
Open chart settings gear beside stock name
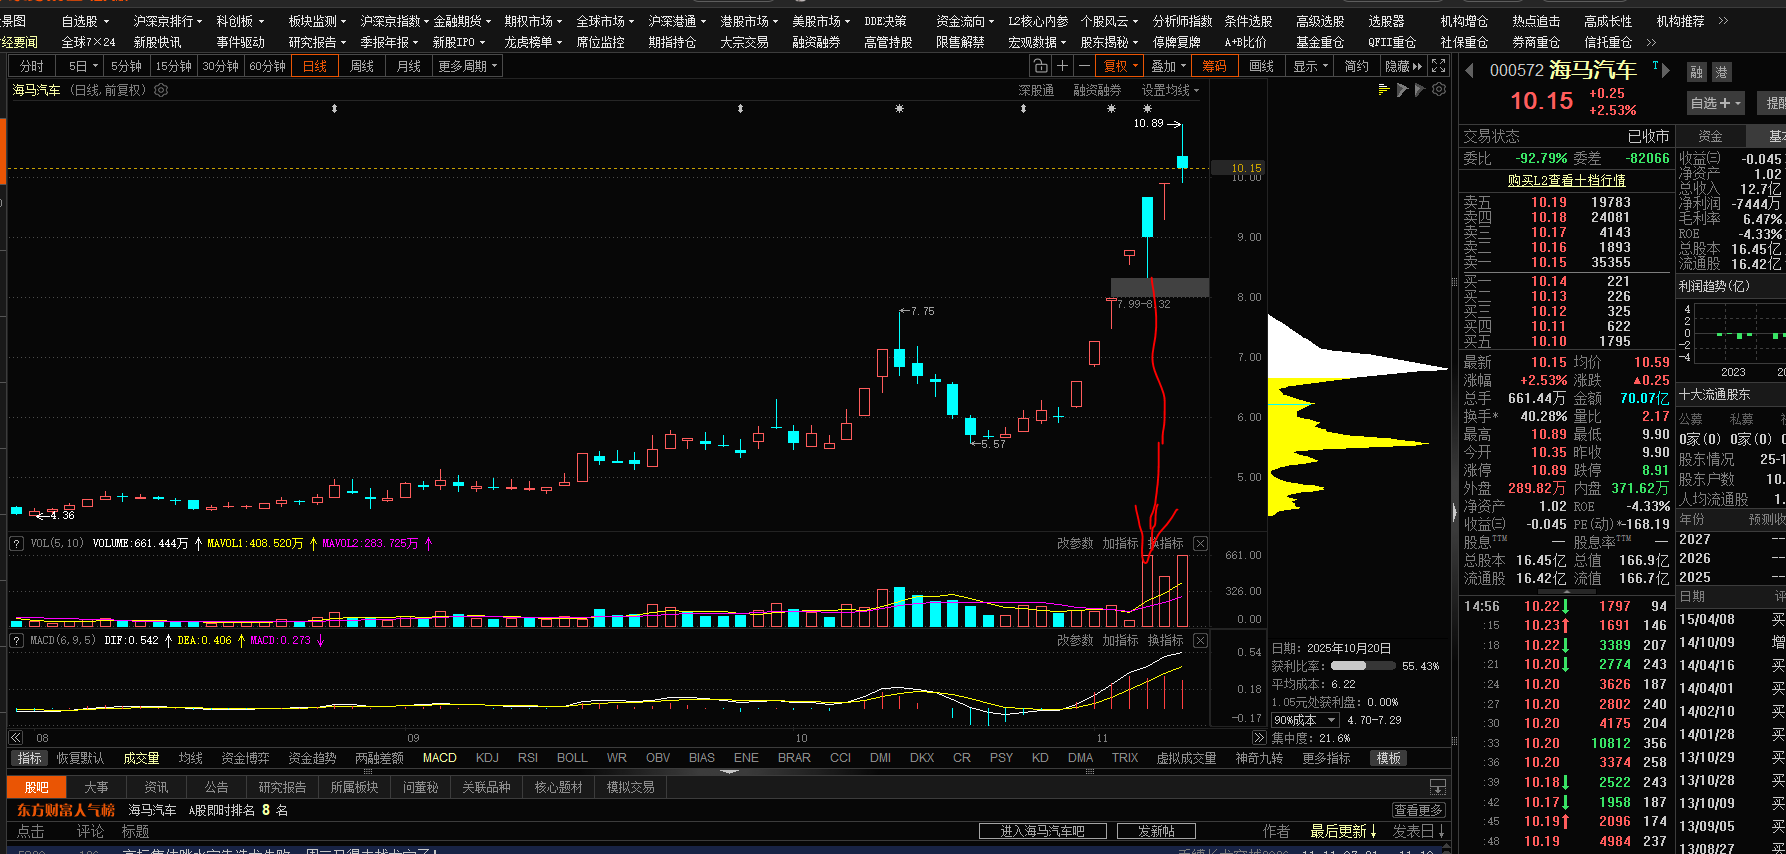(x=161, y=90)
